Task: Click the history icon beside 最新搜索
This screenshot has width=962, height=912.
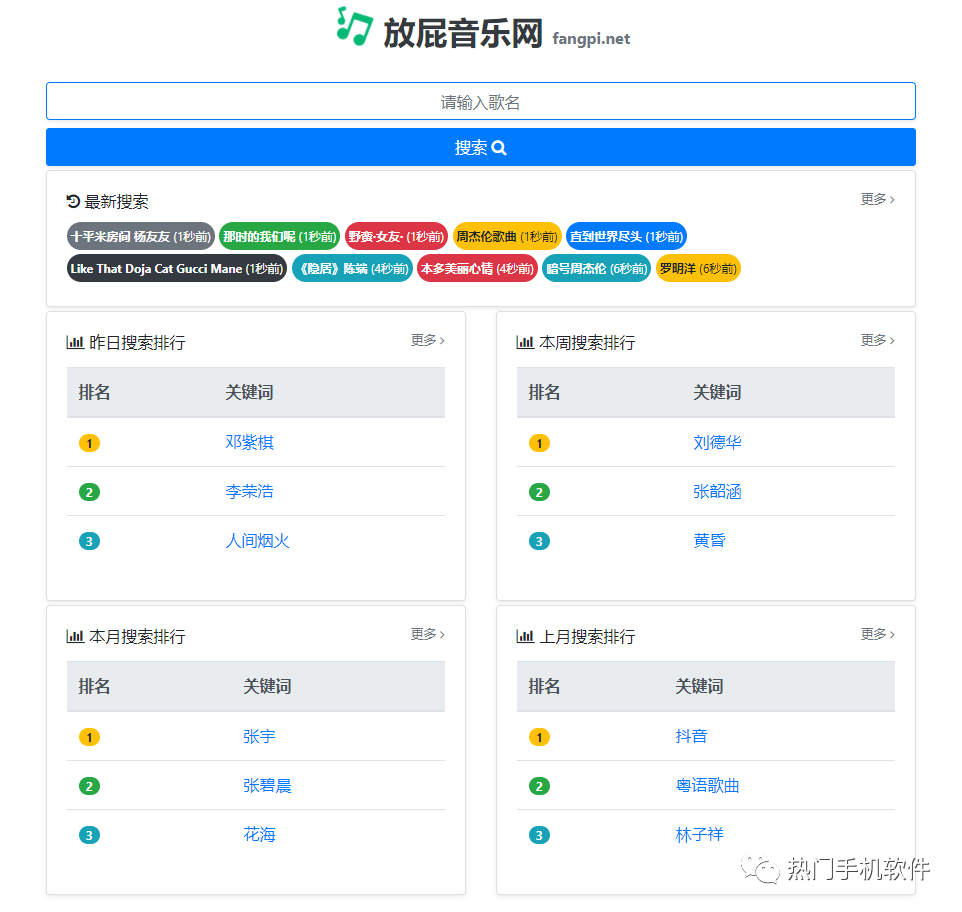Action: pyautogui.click(x=74, y=201)
